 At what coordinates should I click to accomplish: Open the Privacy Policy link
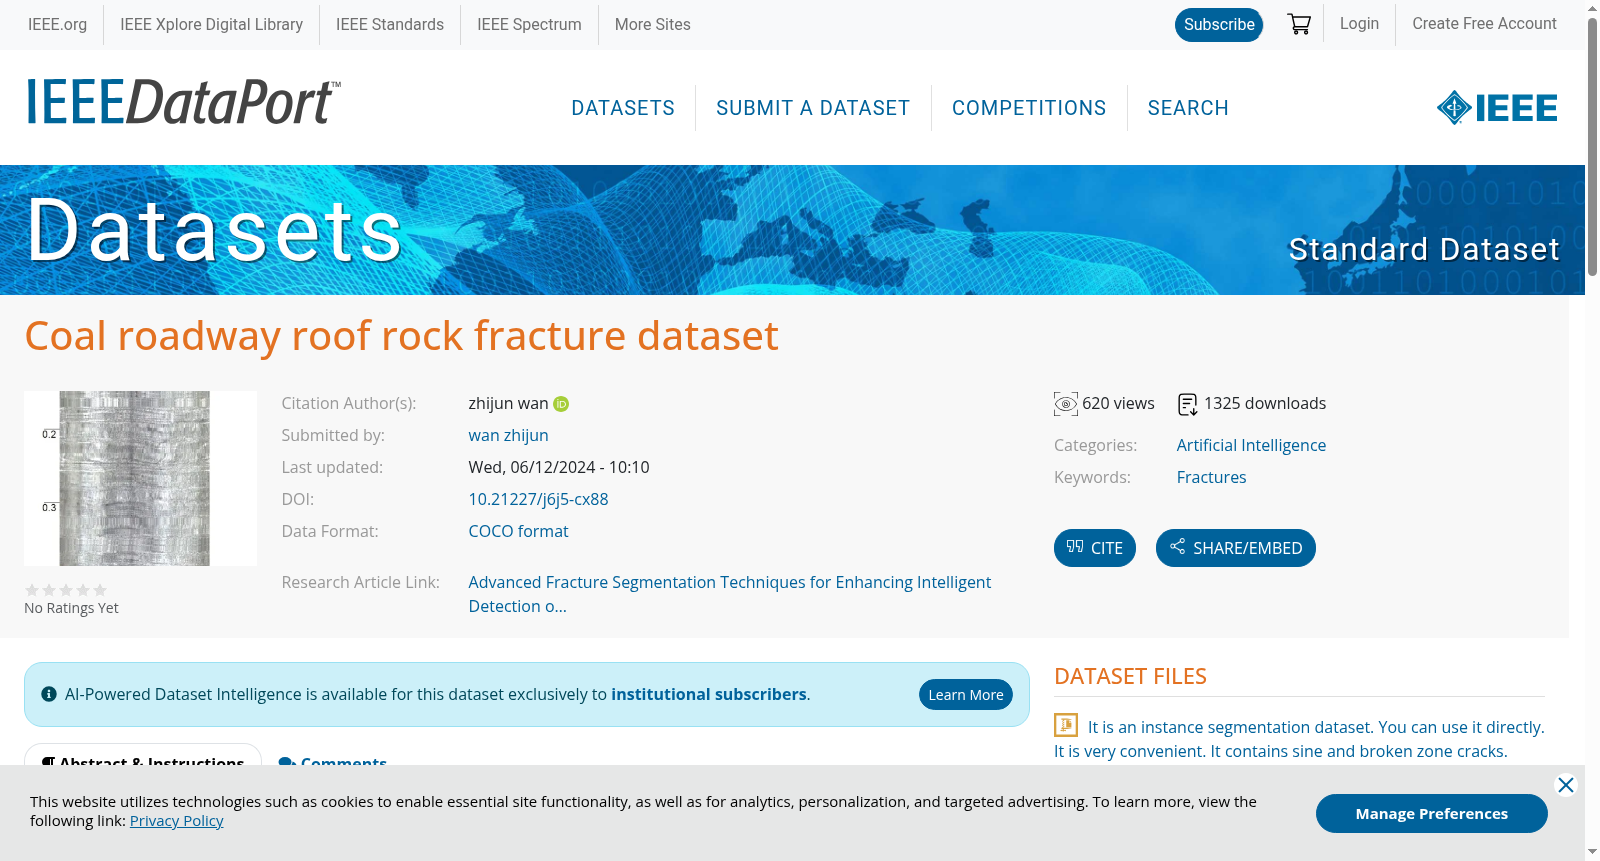(x=176, y=821)
